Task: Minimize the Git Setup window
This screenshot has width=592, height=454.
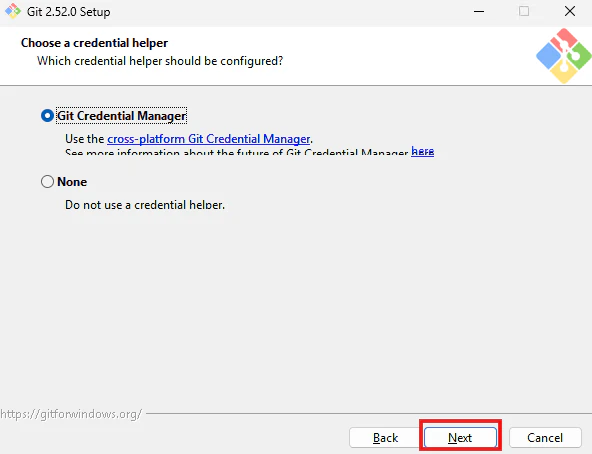Action: click(479, 11)
